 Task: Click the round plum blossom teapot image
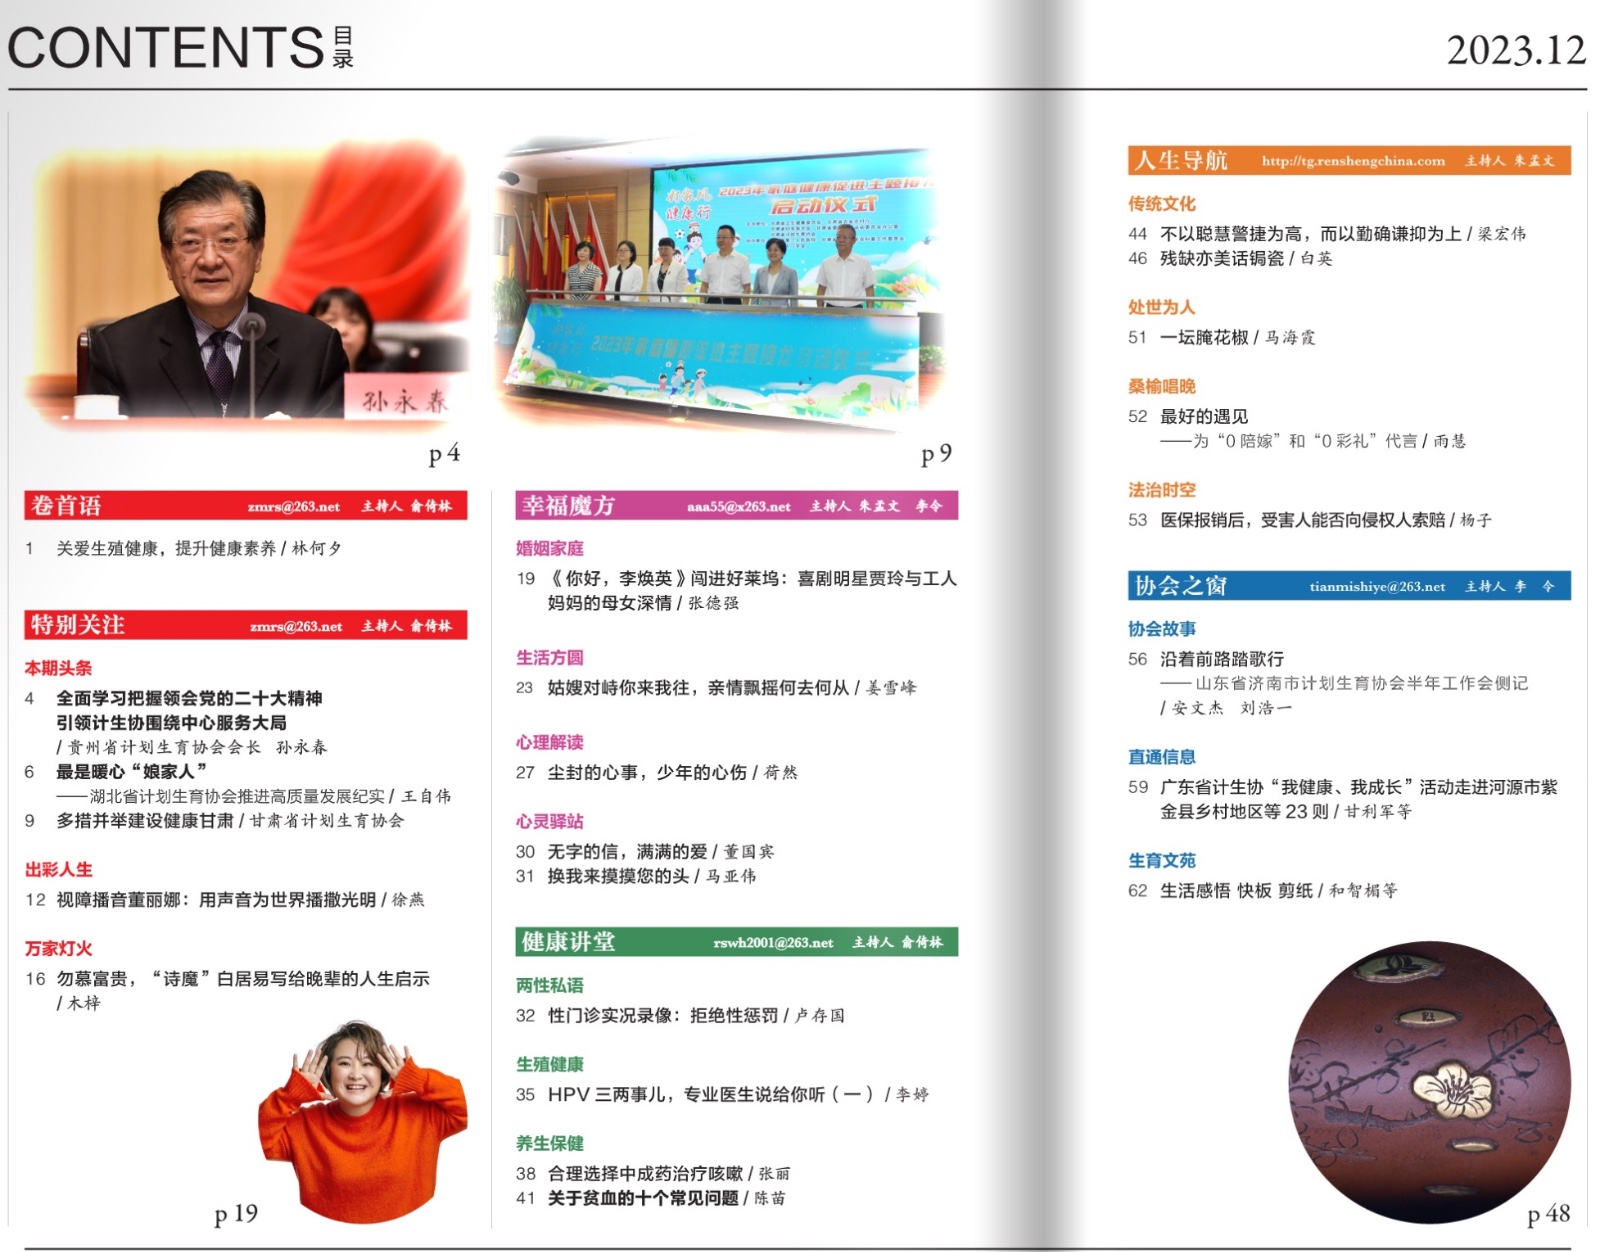coord(1429,1083)
